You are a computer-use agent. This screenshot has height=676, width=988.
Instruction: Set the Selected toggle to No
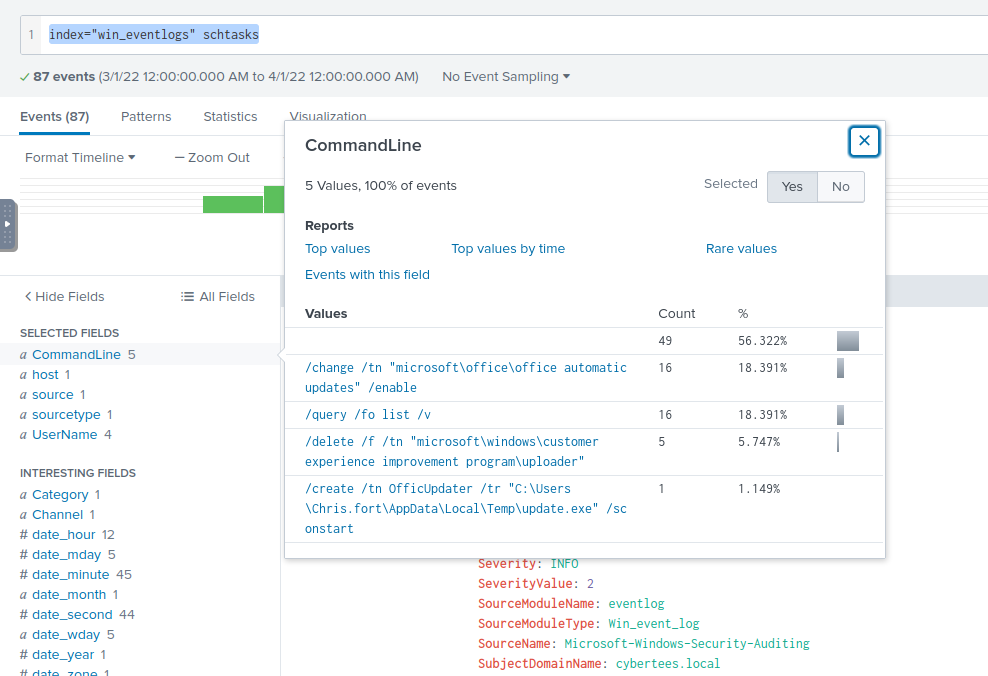[840, 187]
